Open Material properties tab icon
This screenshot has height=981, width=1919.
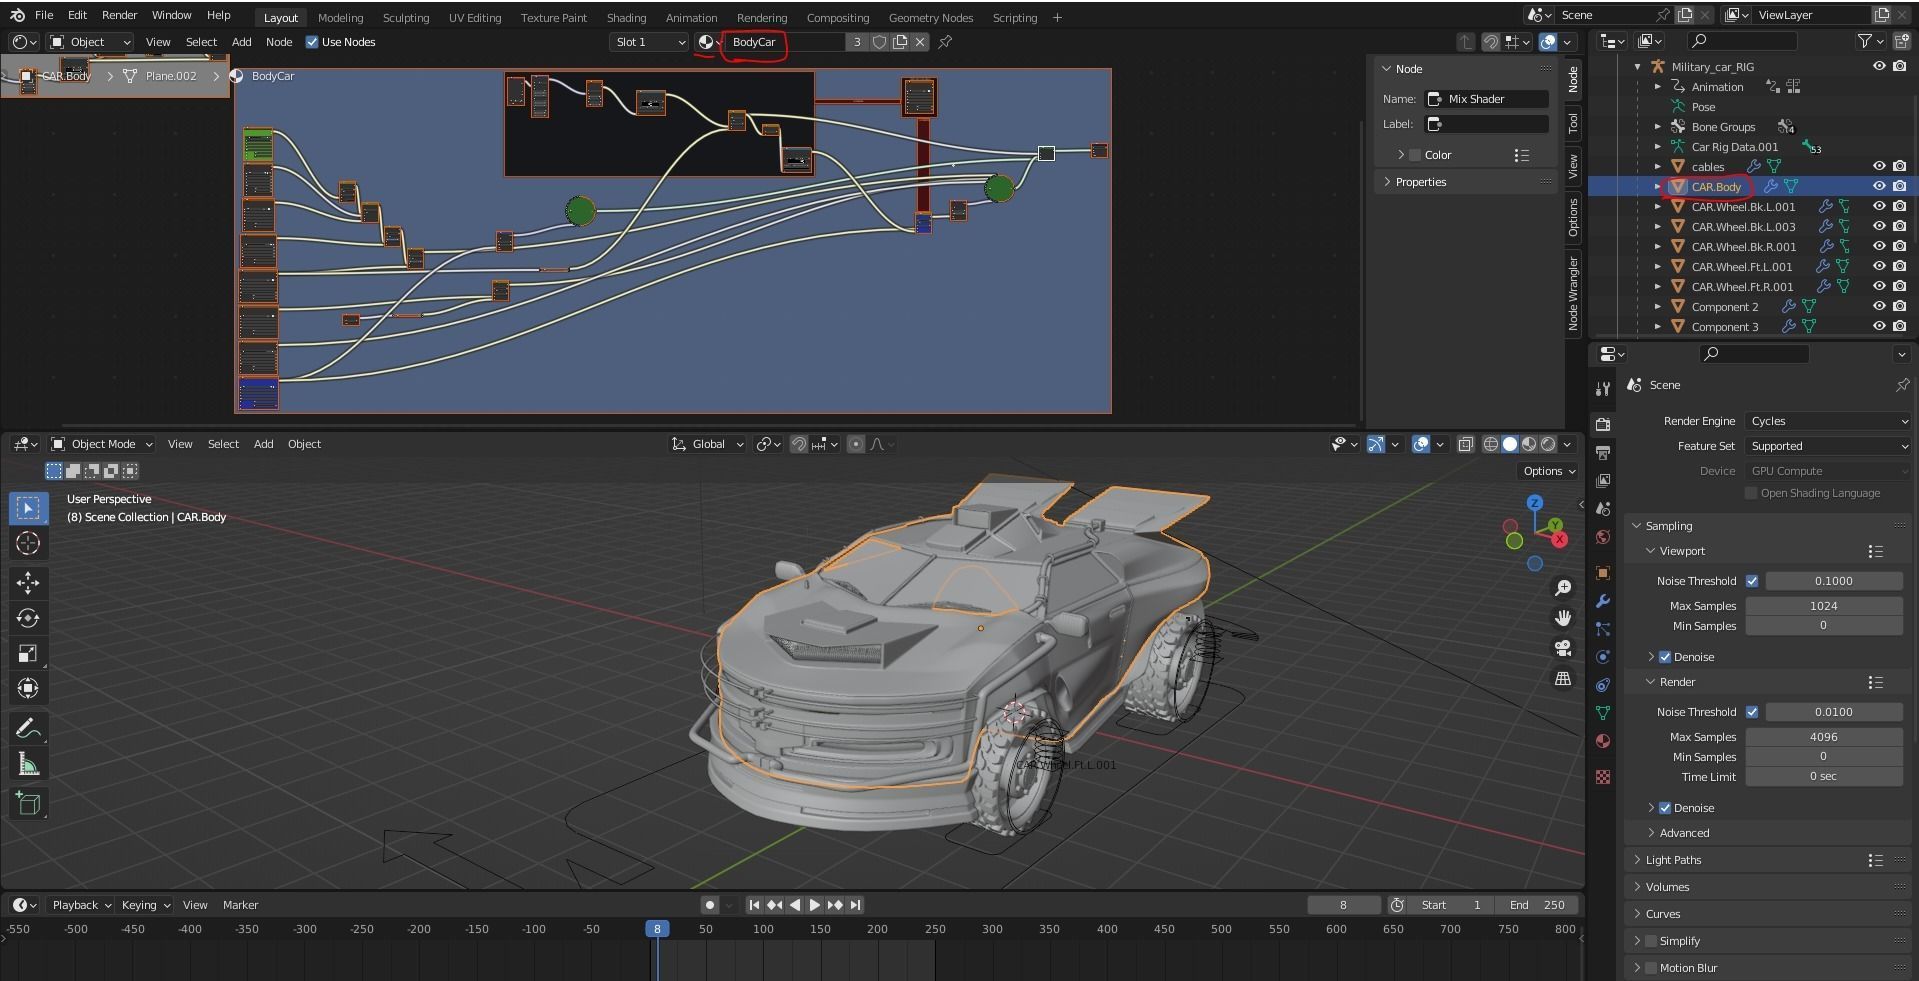pyautogui.click(x=1603, y=741)
